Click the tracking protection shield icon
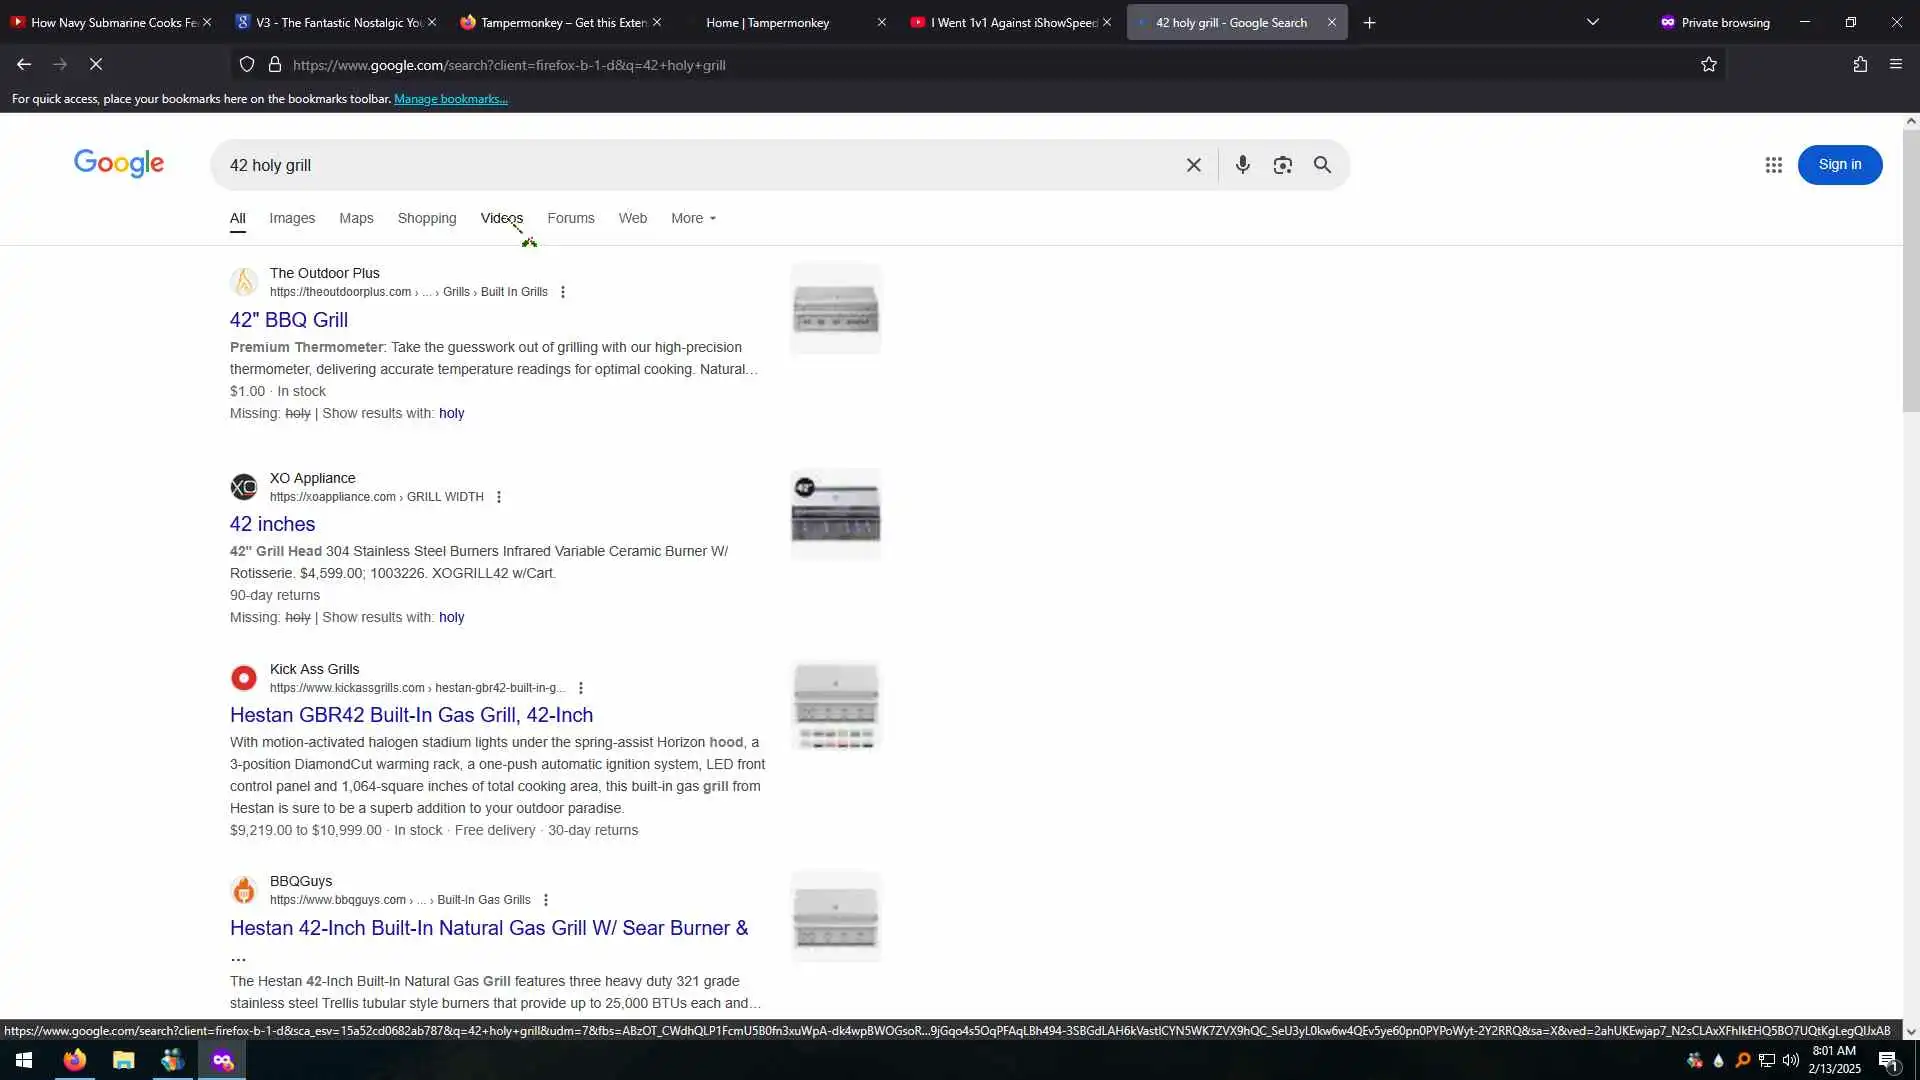This screenshot has height=1080, width=1920. point(247,65)
